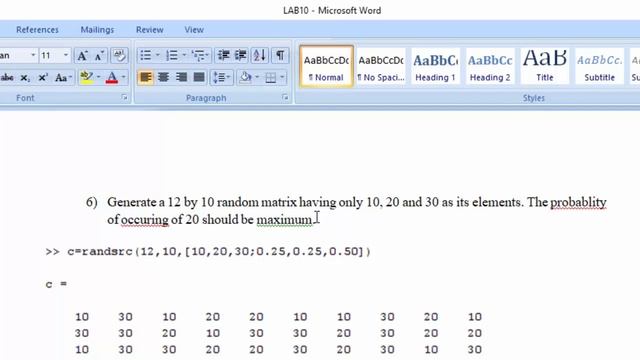
Task: Sort text with the A-Z icon
Action: tap(260, 56)
